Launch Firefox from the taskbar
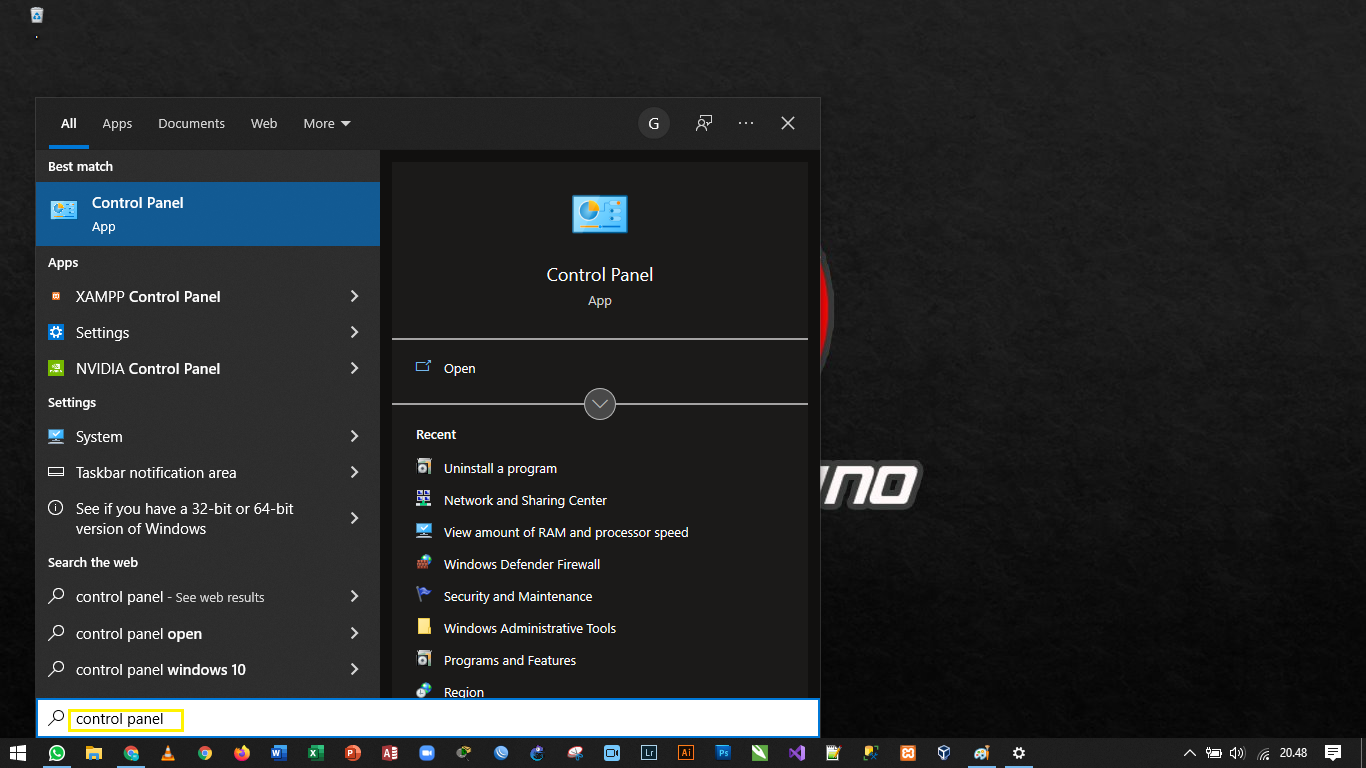1366x768 pixels. click(242, 753)
